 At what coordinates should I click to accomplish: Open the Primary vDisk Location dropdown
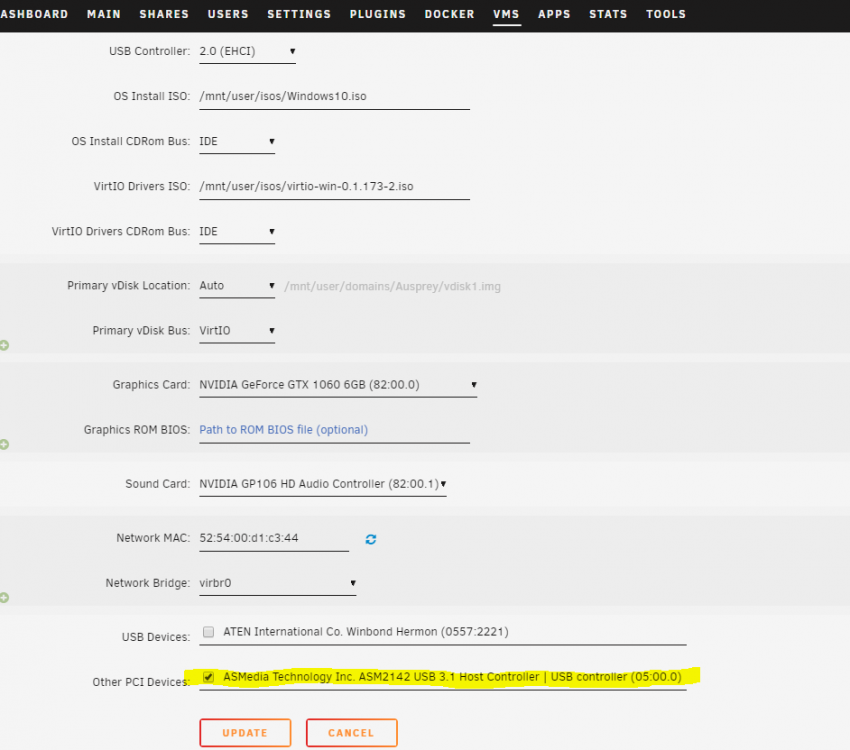tap(237, 286)
